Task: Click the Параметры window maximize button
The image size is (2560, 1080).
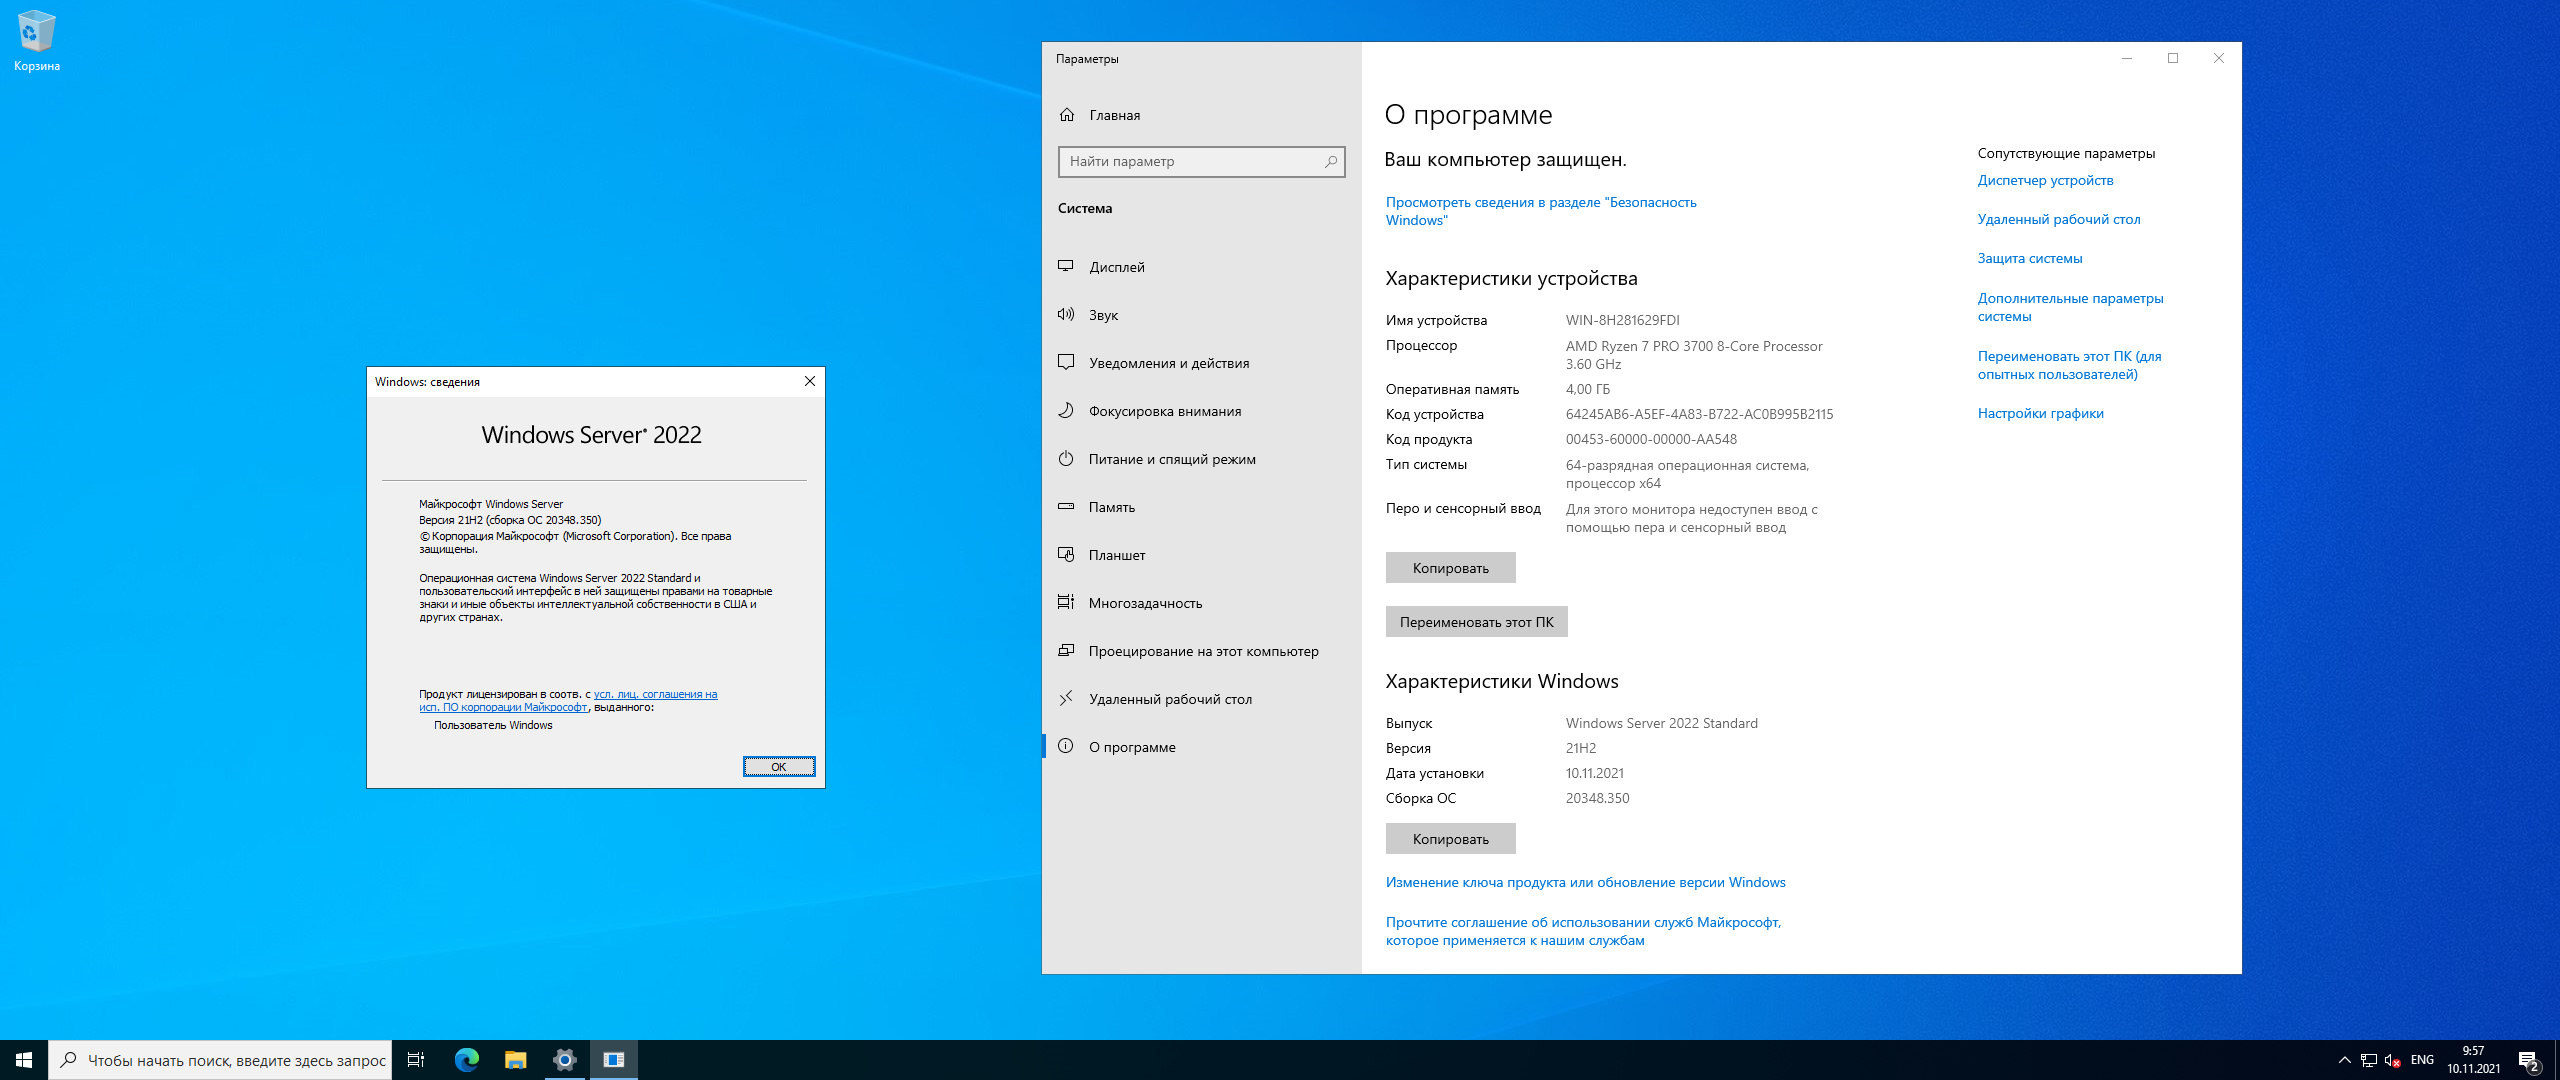Action: [x=2173, y=58]
